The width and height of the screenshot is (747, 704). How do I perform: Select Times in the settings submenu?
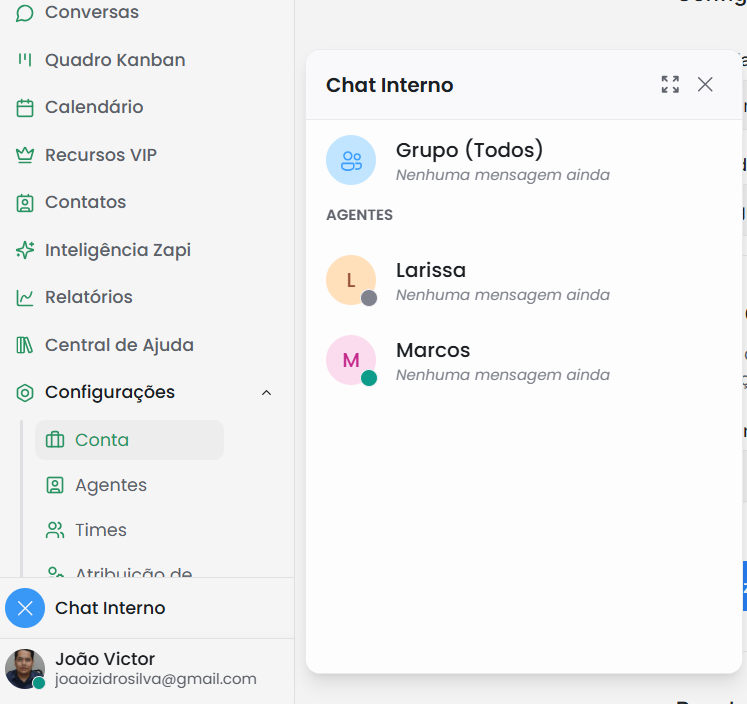[100, 530]
